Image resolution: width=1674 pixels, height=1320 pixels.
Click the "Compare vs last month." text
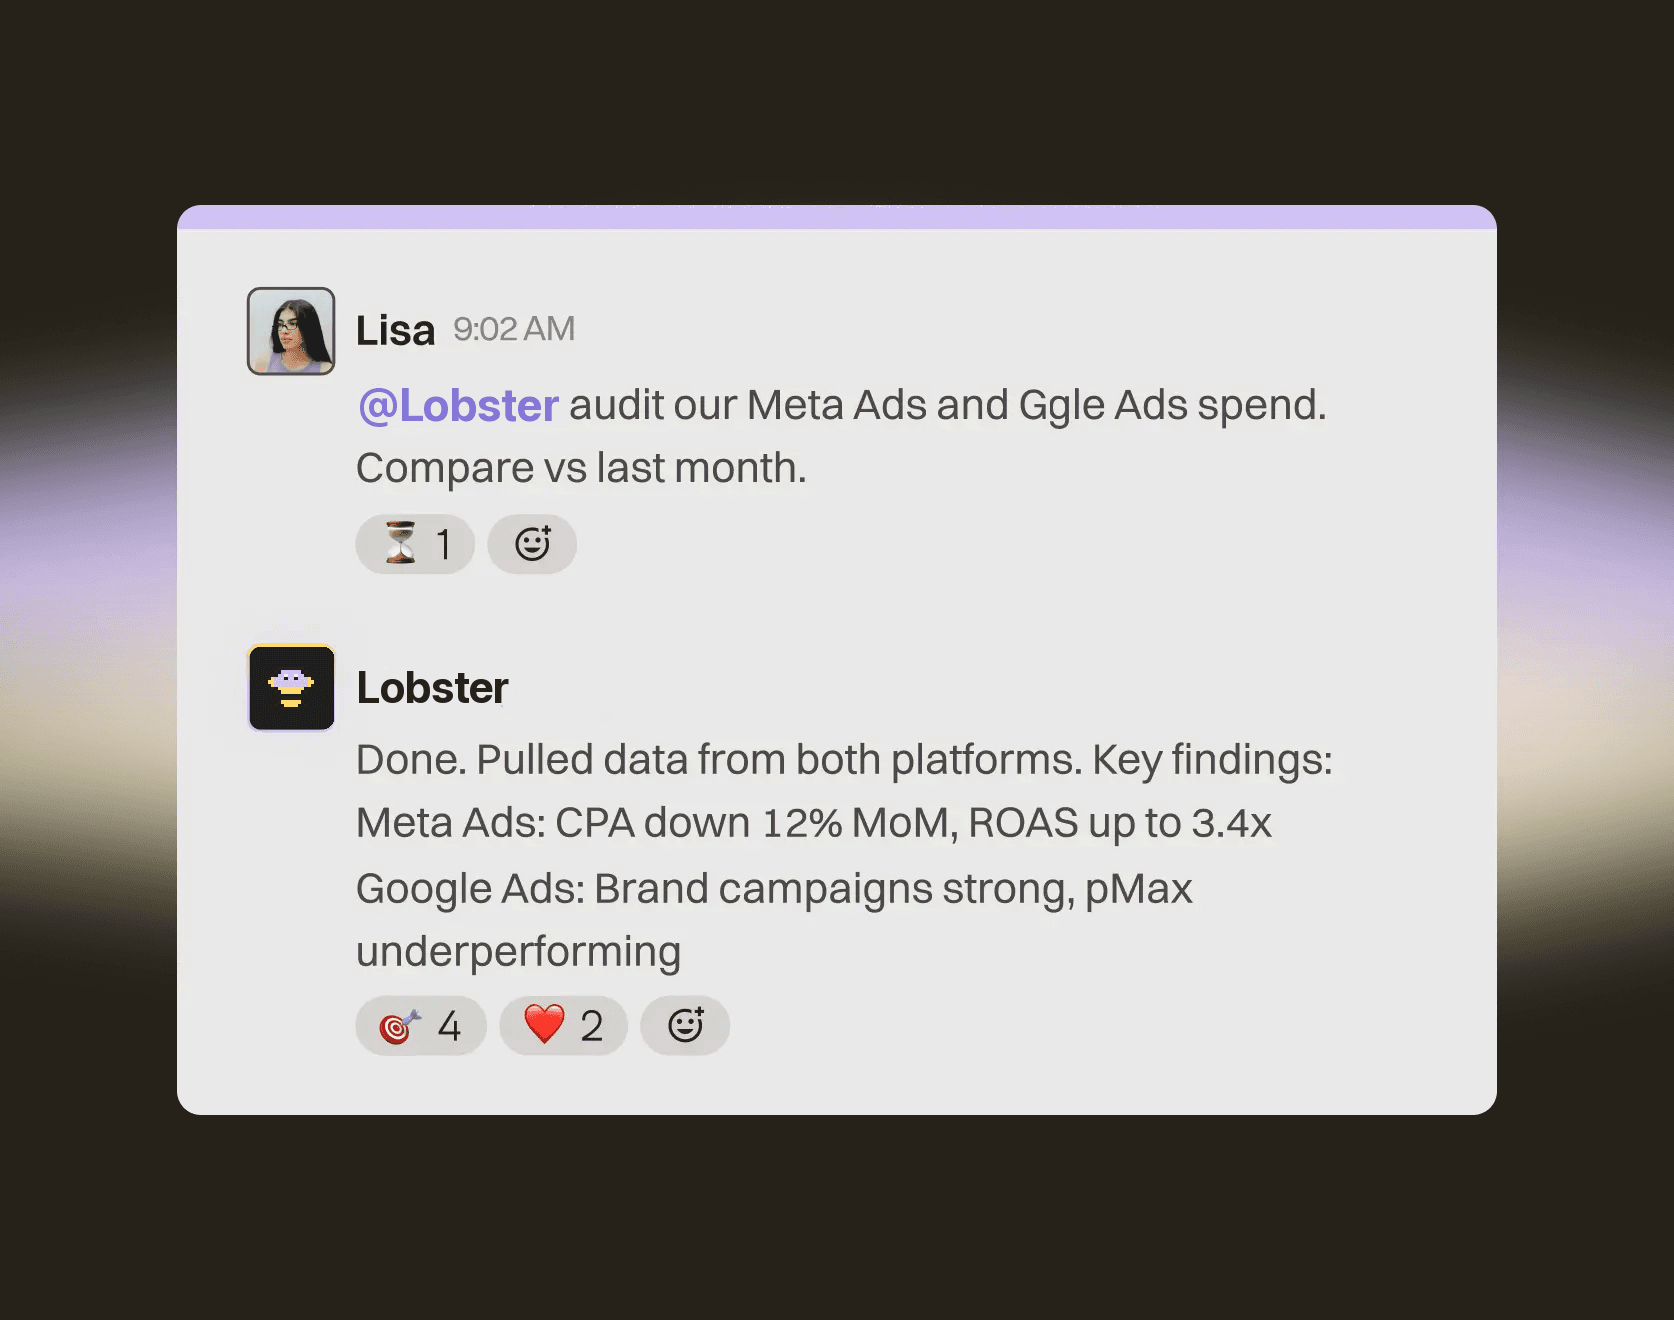(x=581, y=468)
